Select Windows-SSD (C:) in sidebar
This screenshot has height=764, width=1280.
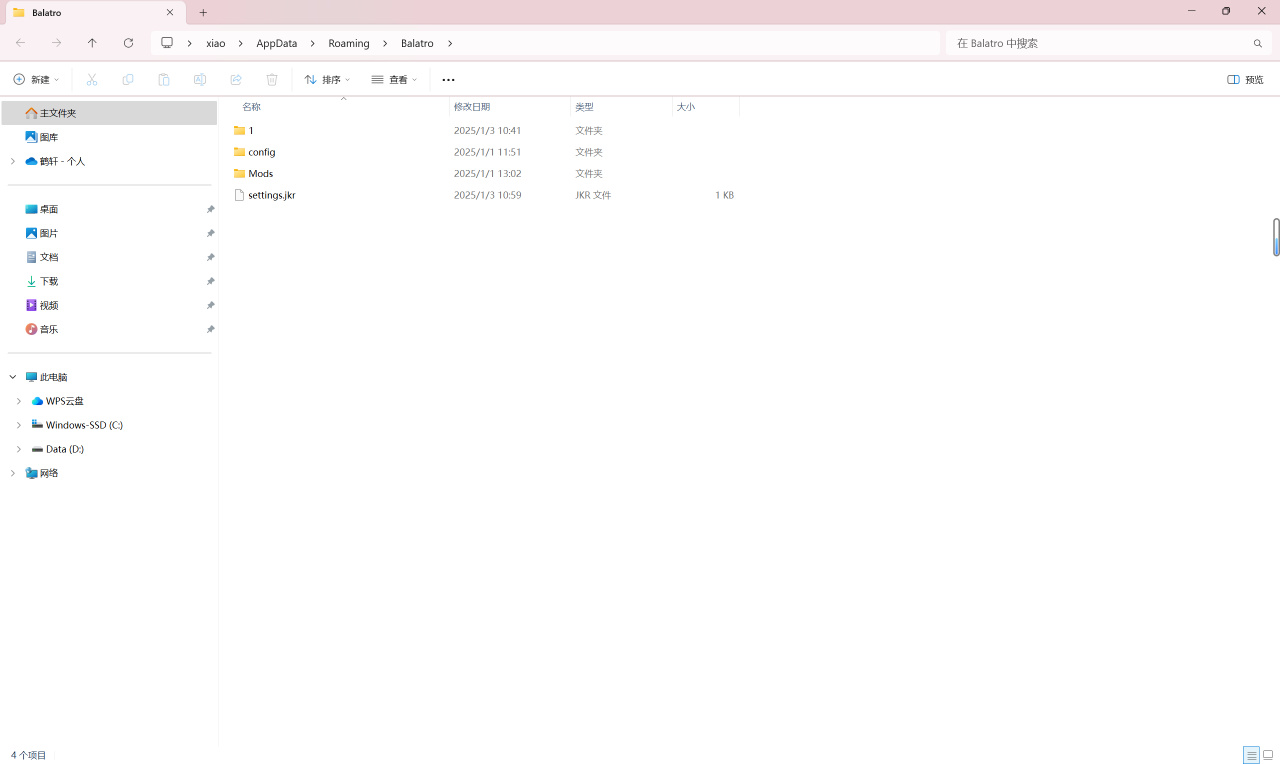click(84, 425)
